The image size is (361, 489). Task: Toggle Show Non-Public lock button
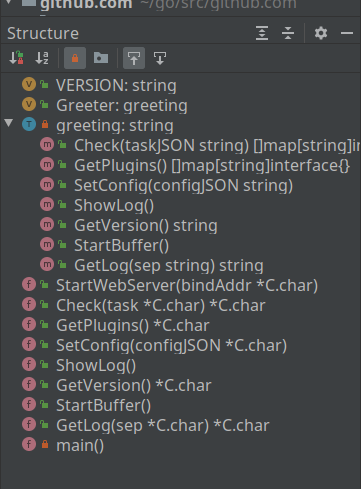click(x=75, y=58)
